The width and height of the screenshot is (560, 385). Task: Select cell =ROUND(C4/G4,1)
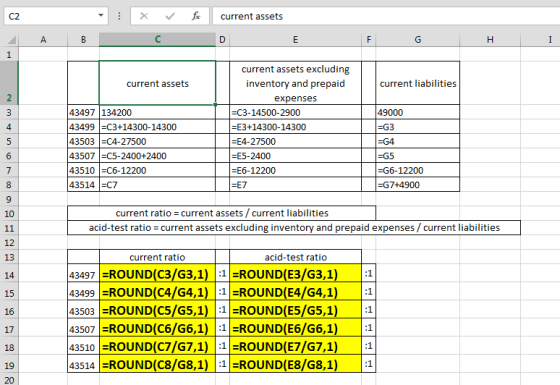coord(157,292)
